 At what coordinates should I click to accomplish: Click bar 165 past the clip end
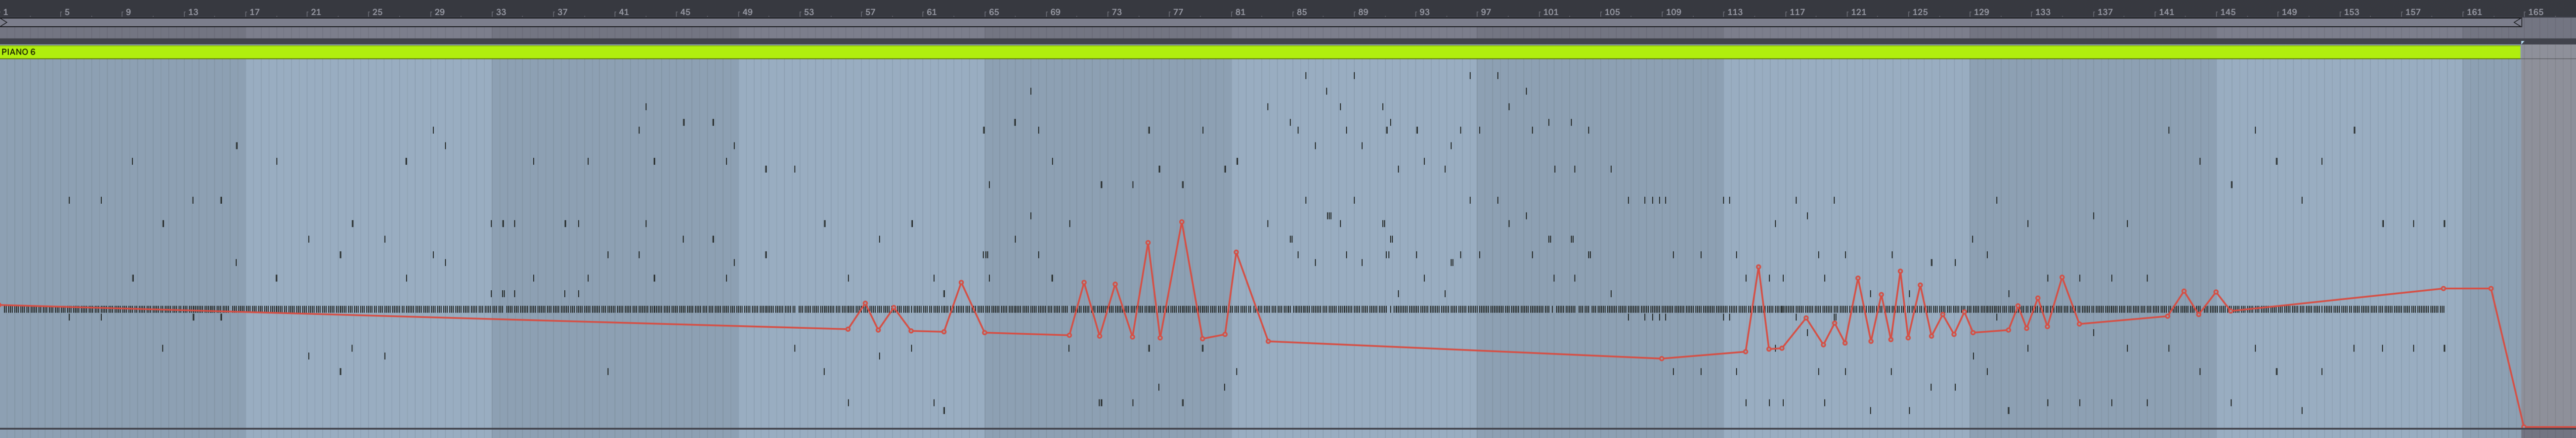(x=2534, y=12)
